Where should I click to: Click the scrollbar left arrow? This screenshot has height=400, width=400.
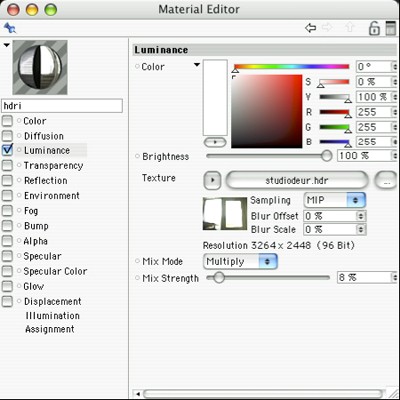click(x=137, y=394)
